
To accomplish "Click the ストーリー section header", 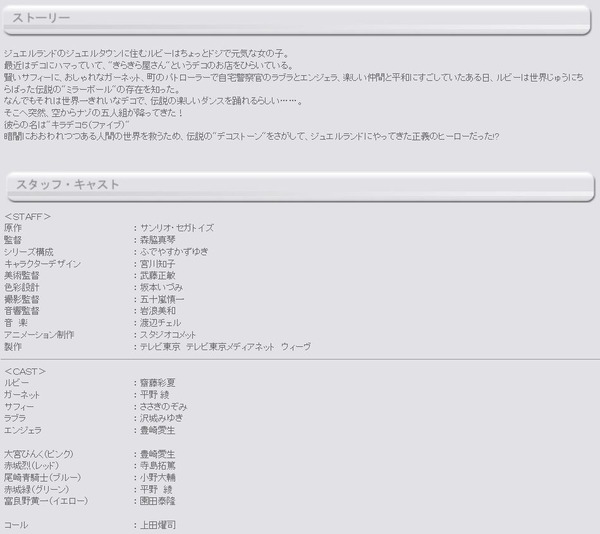I will click(297, 20).
